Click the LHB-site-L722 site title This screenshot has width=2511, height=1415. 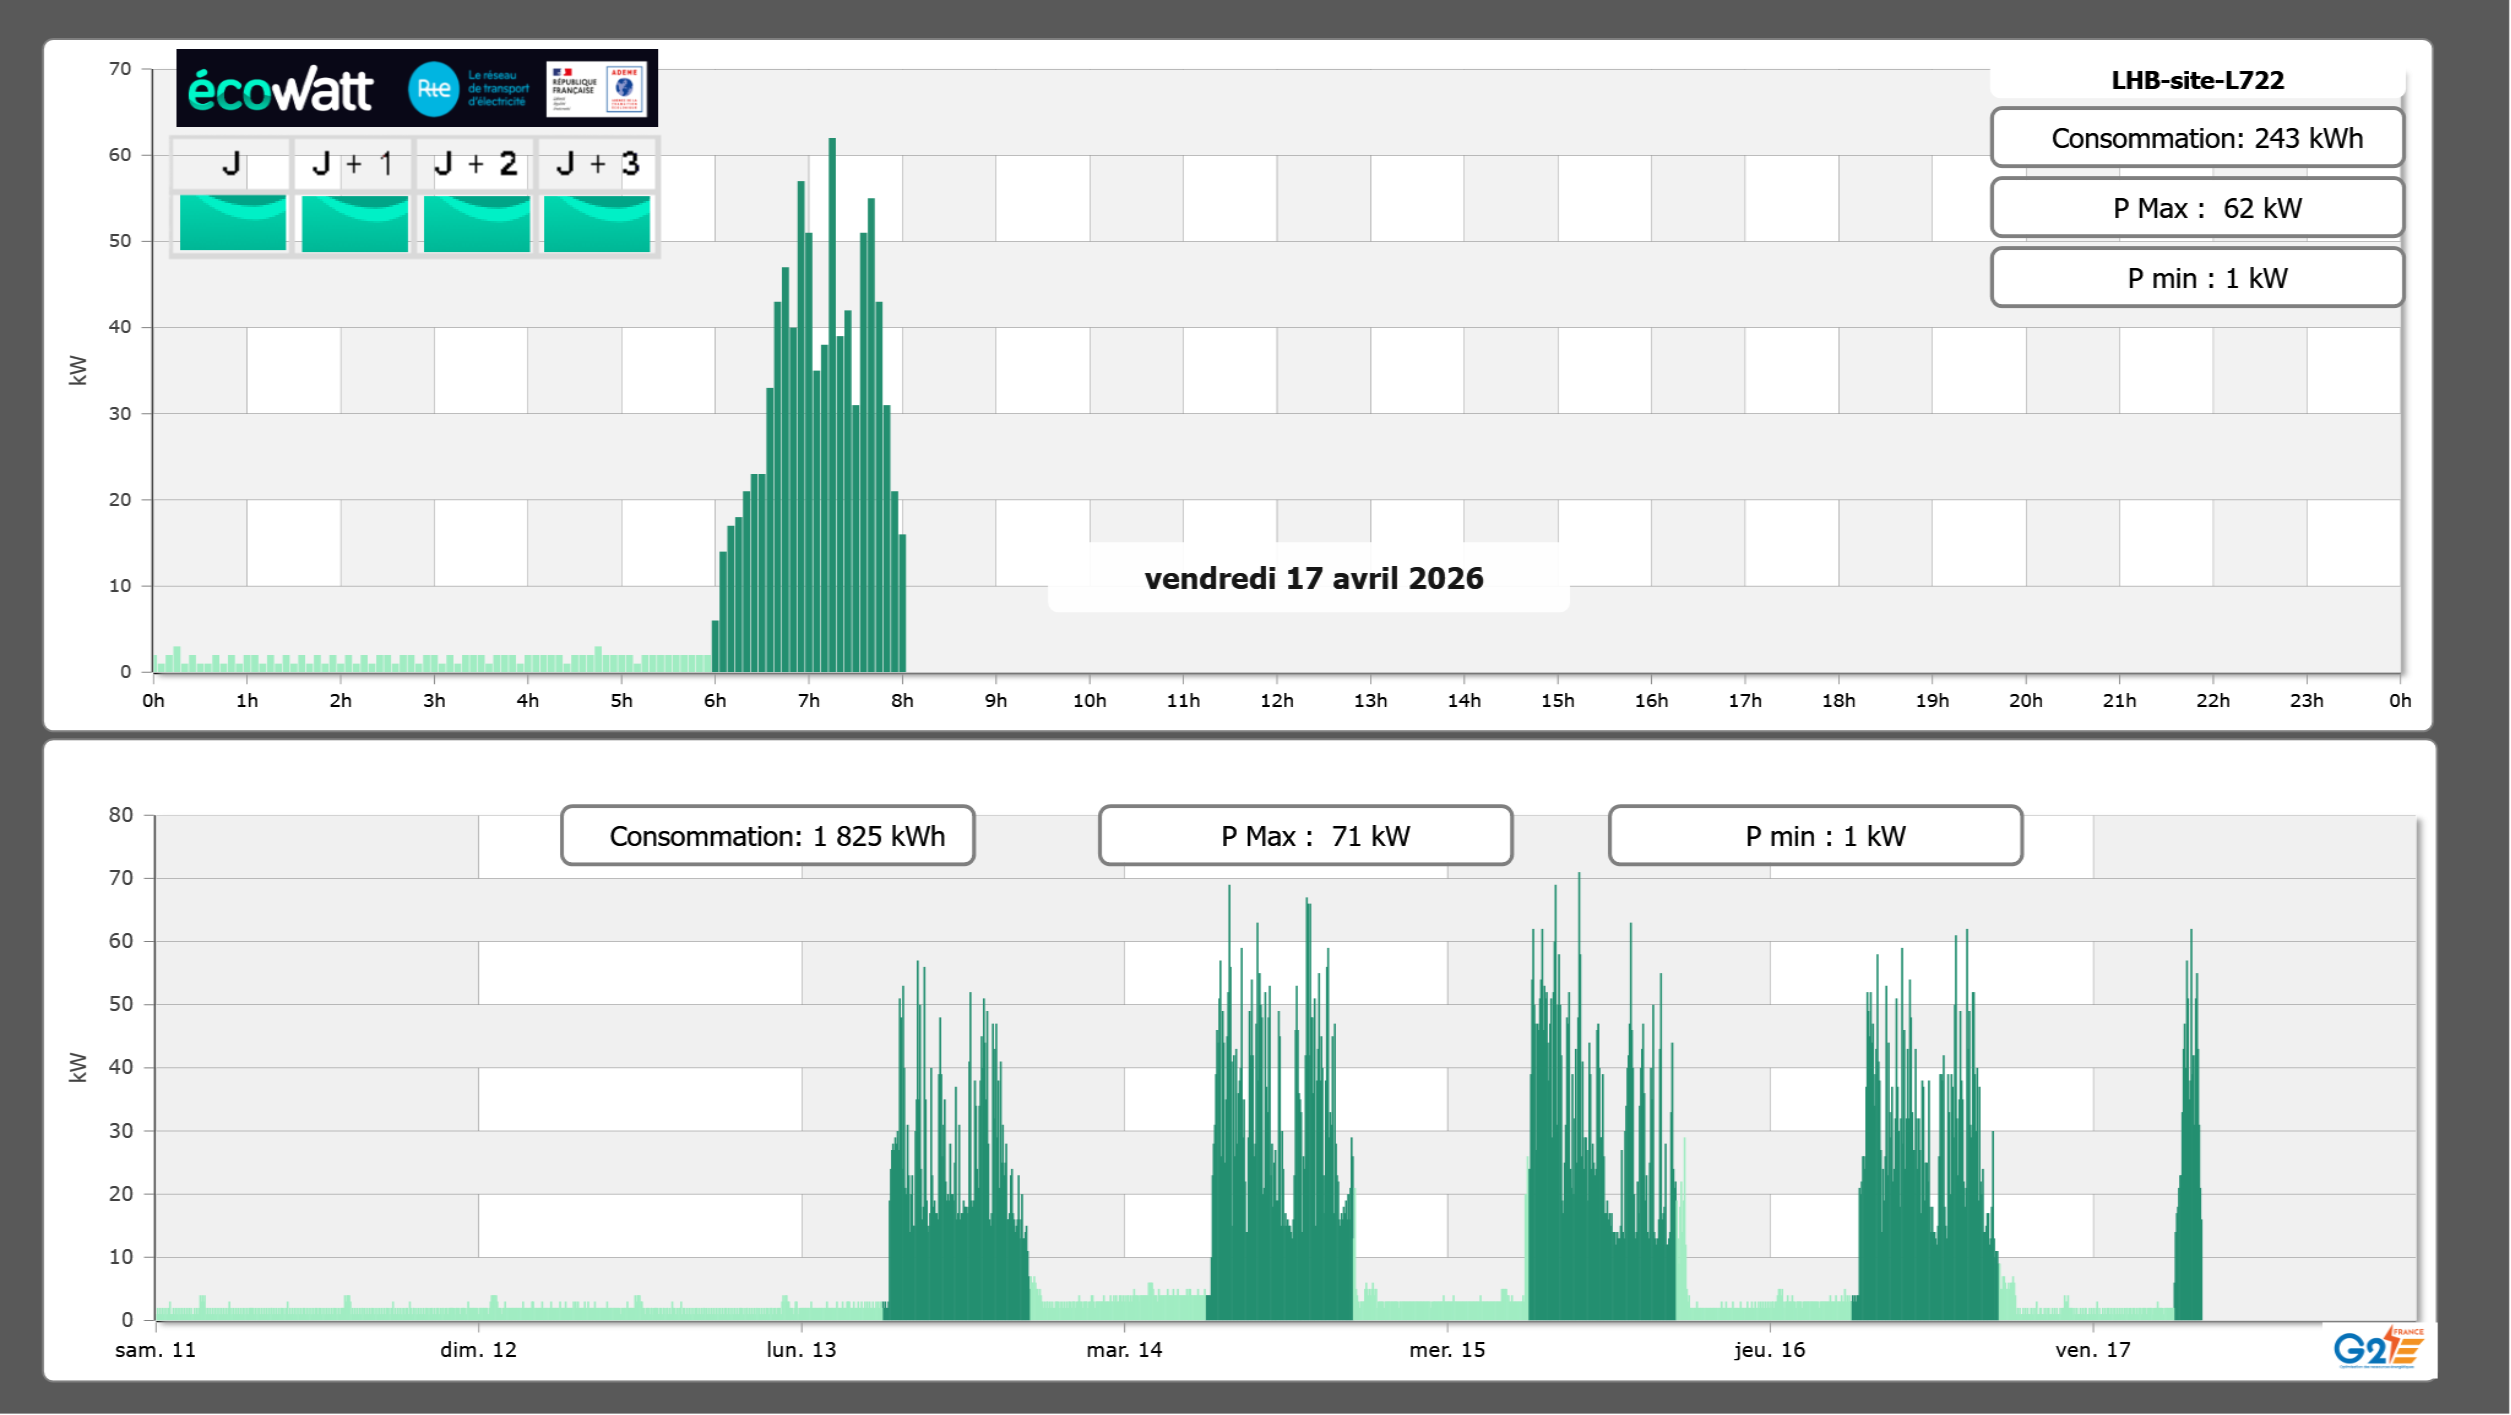(2197, 80)
